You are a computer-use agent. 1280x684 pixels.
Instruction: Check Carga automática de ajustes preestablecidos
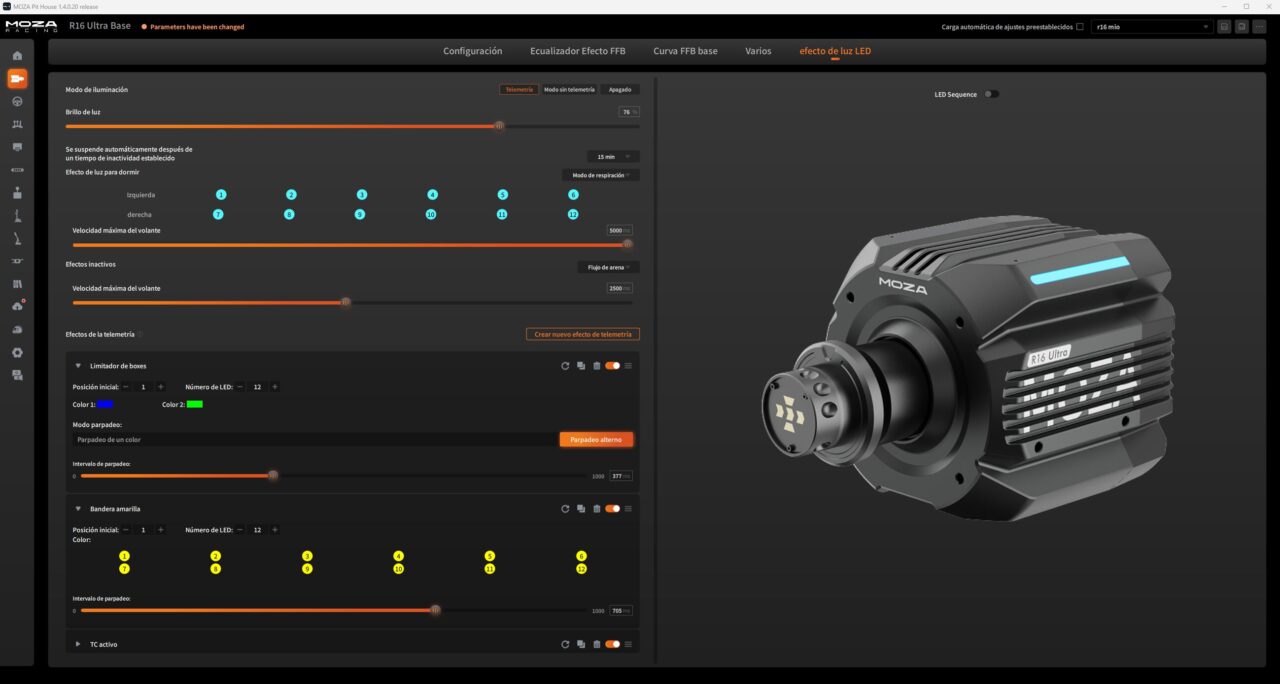click(x=1080, y=27)
